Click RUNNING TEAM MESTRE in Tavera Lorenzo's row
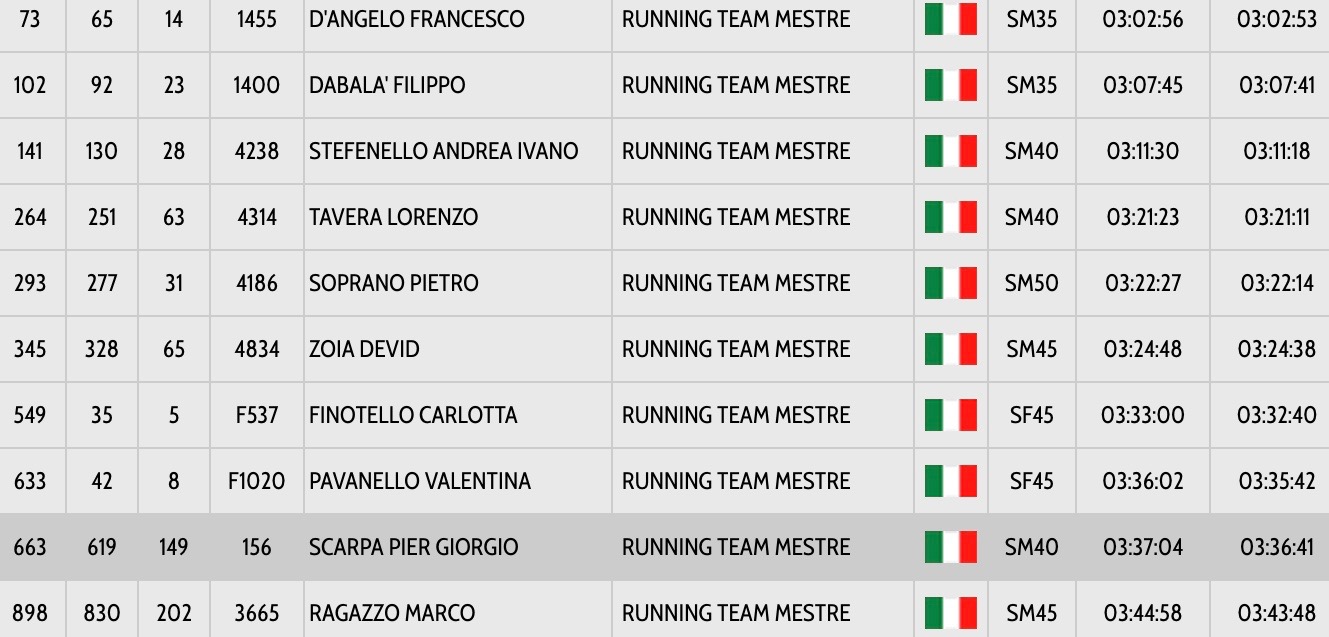 coord(735,217)
